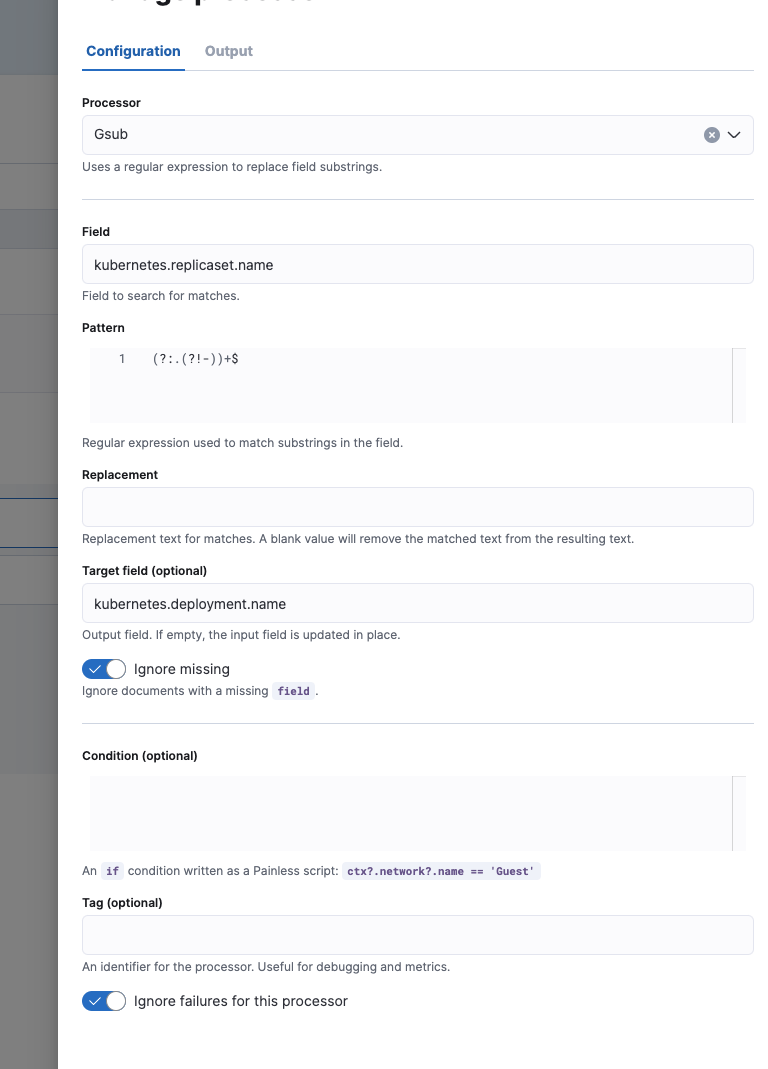Image resolution: width=768 pixels, height=1069 pixels.
Task: Open the Output tab
Action: (x=229, y=51)
